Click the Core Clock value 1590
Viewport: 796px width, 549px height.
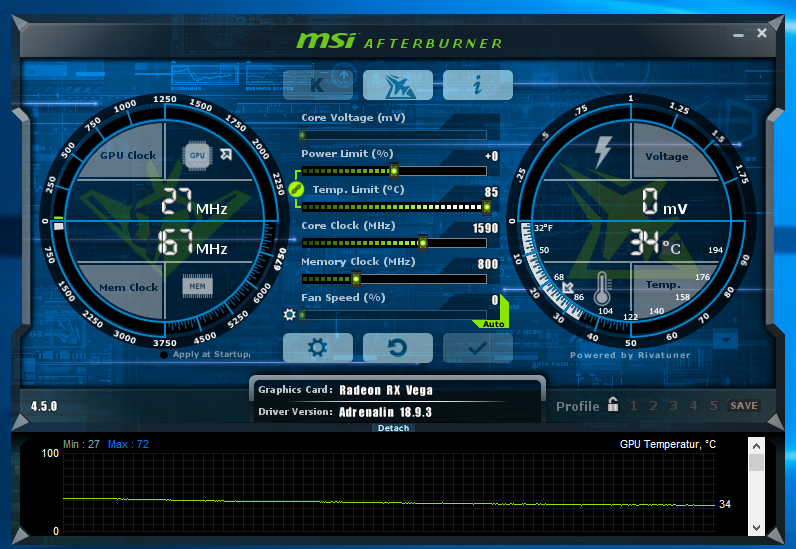[485, 228]
